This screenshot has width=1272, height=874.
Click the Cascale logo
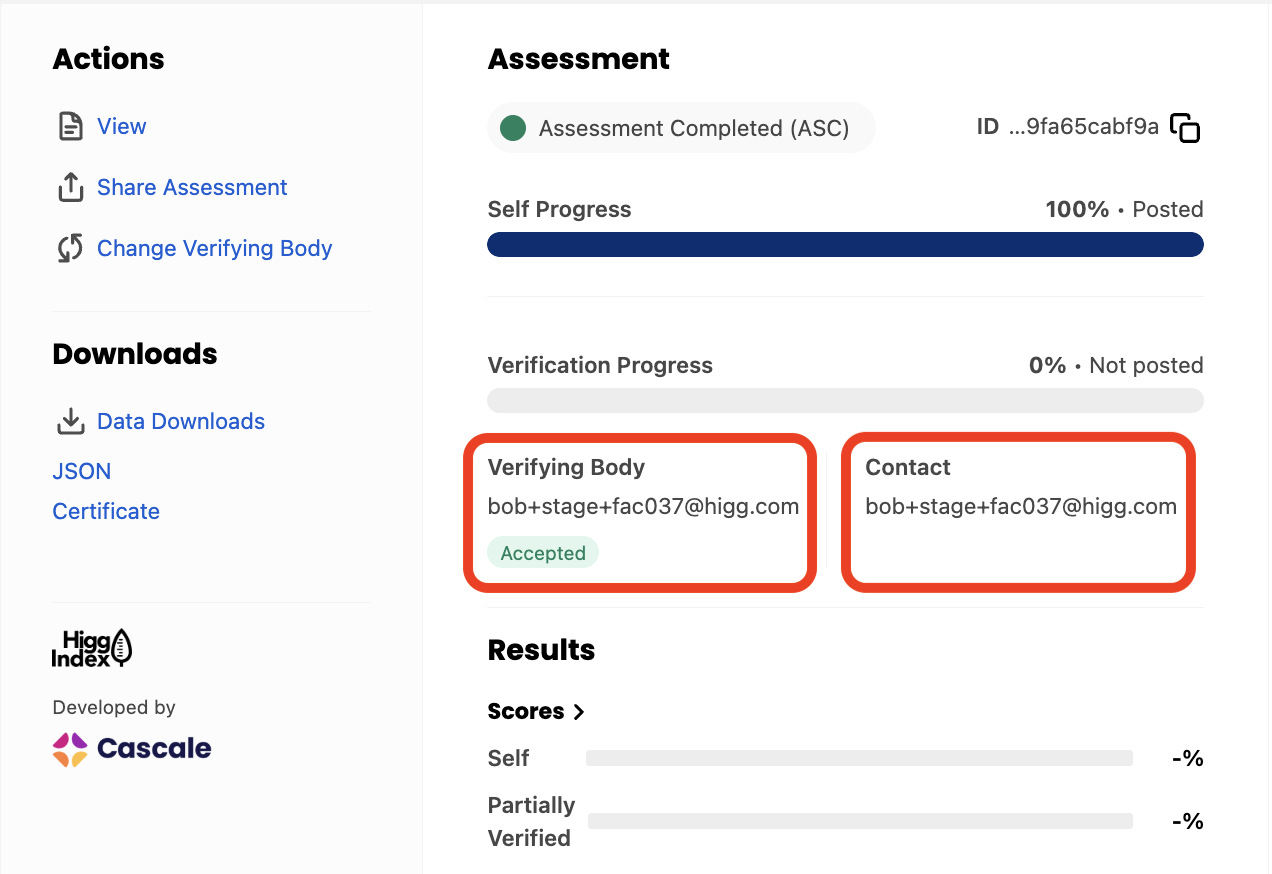132,749
